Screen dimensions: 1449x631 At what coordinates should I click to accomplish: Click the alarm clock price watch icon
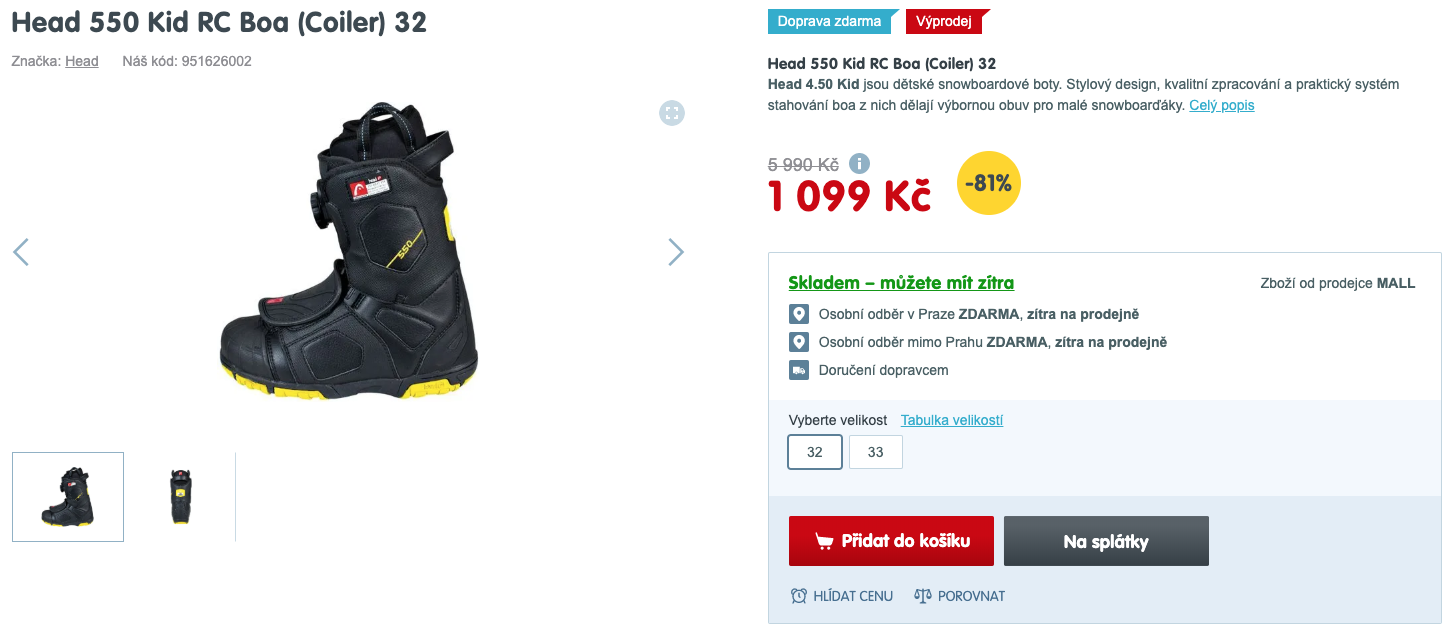(x=799, y=596)
